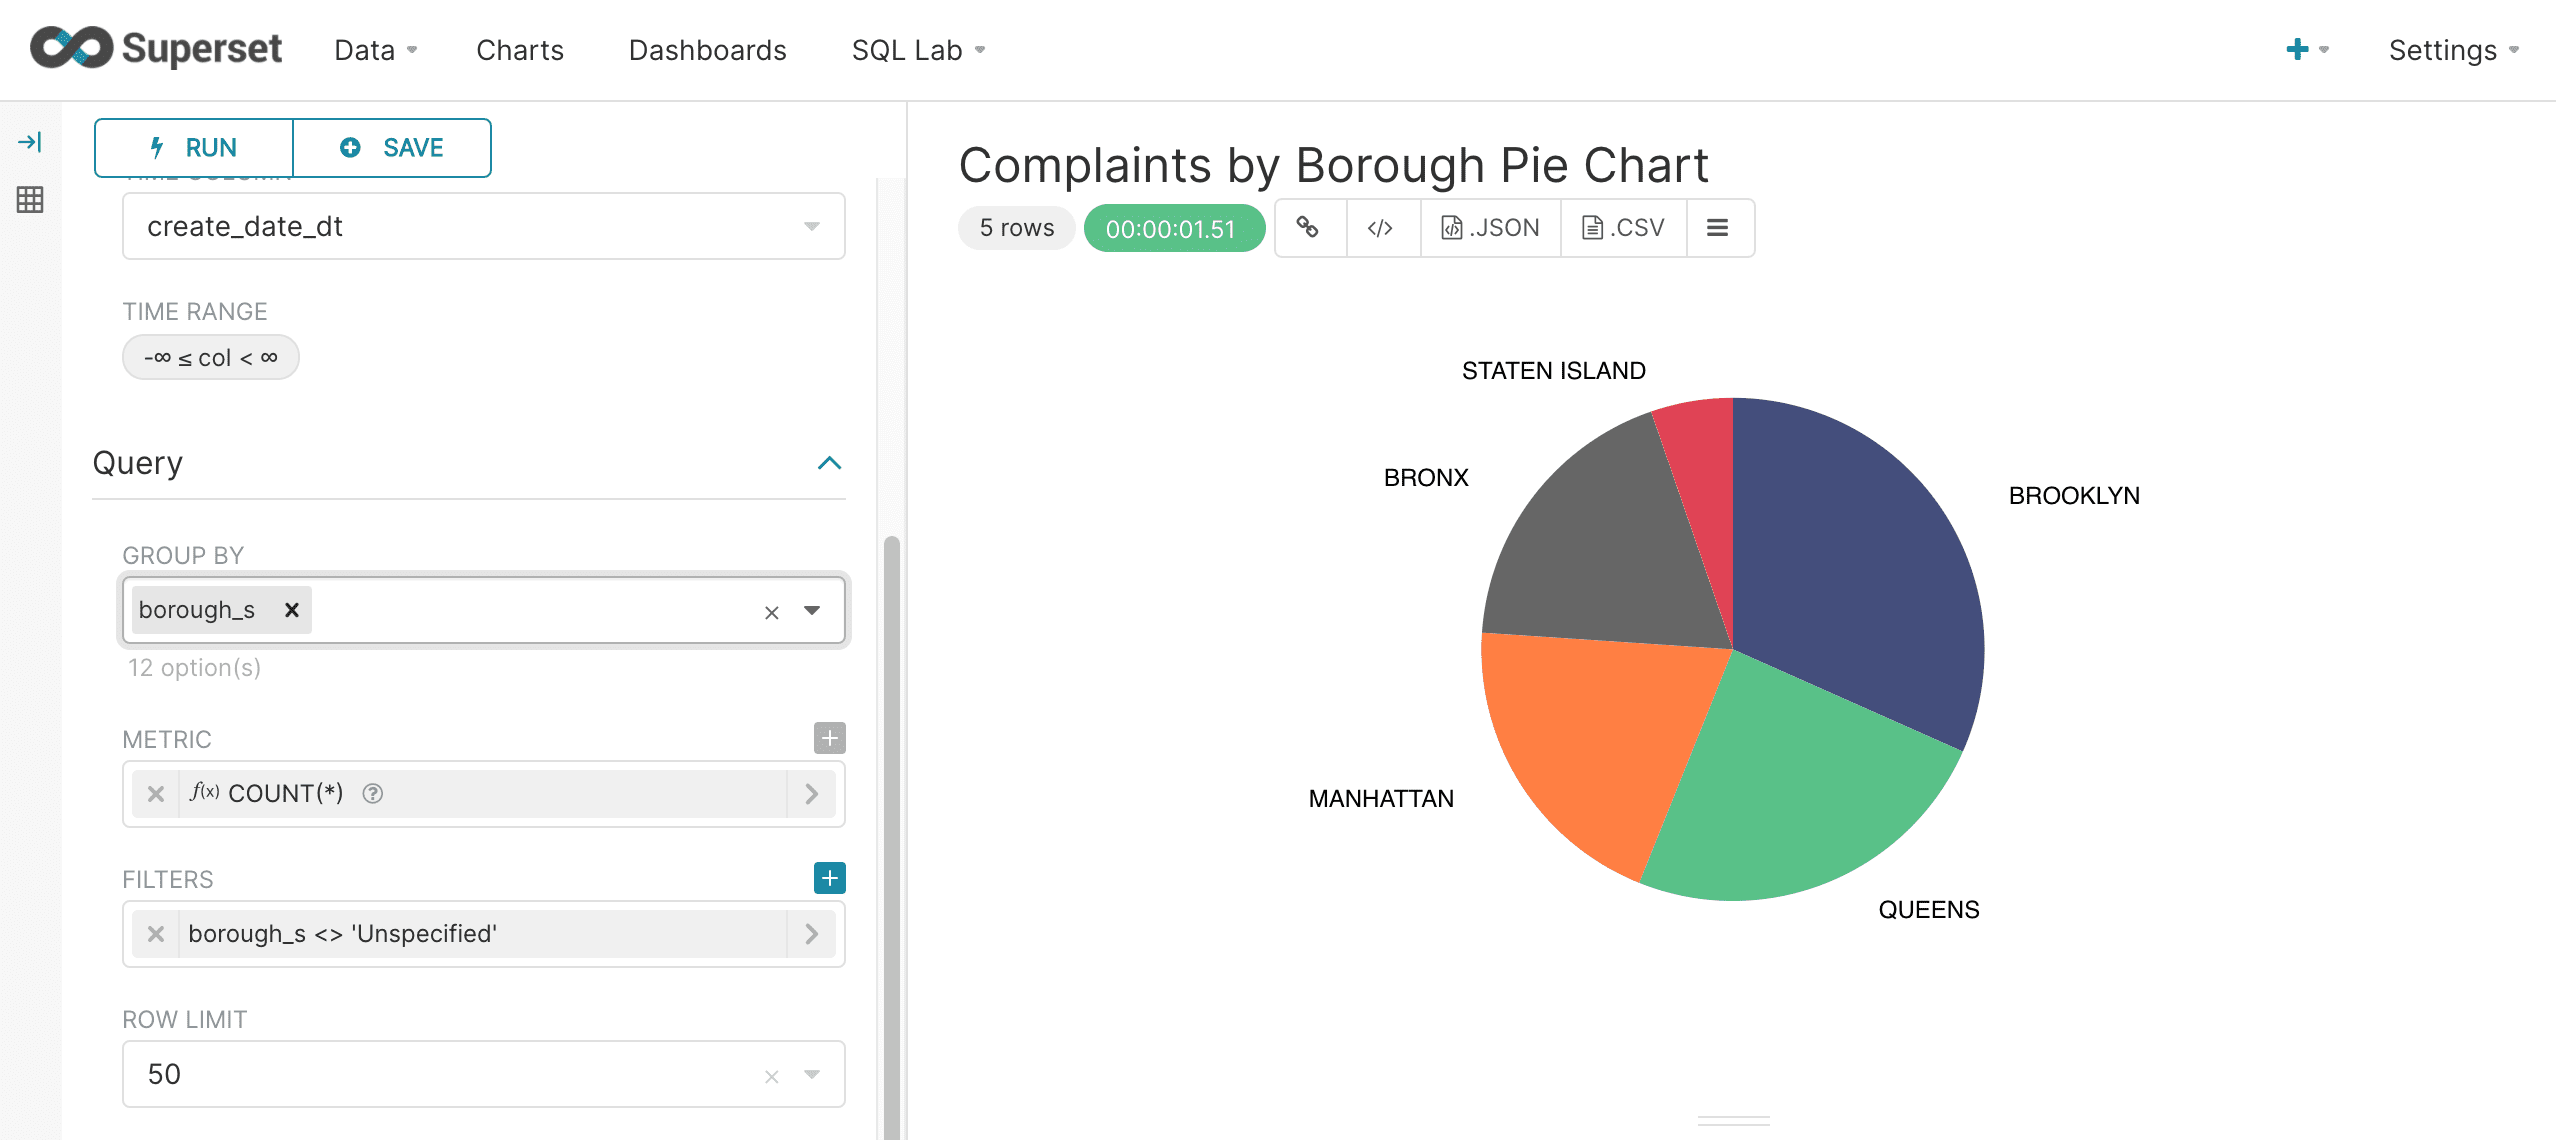
Task: Run the chart query
Action: 194,148
